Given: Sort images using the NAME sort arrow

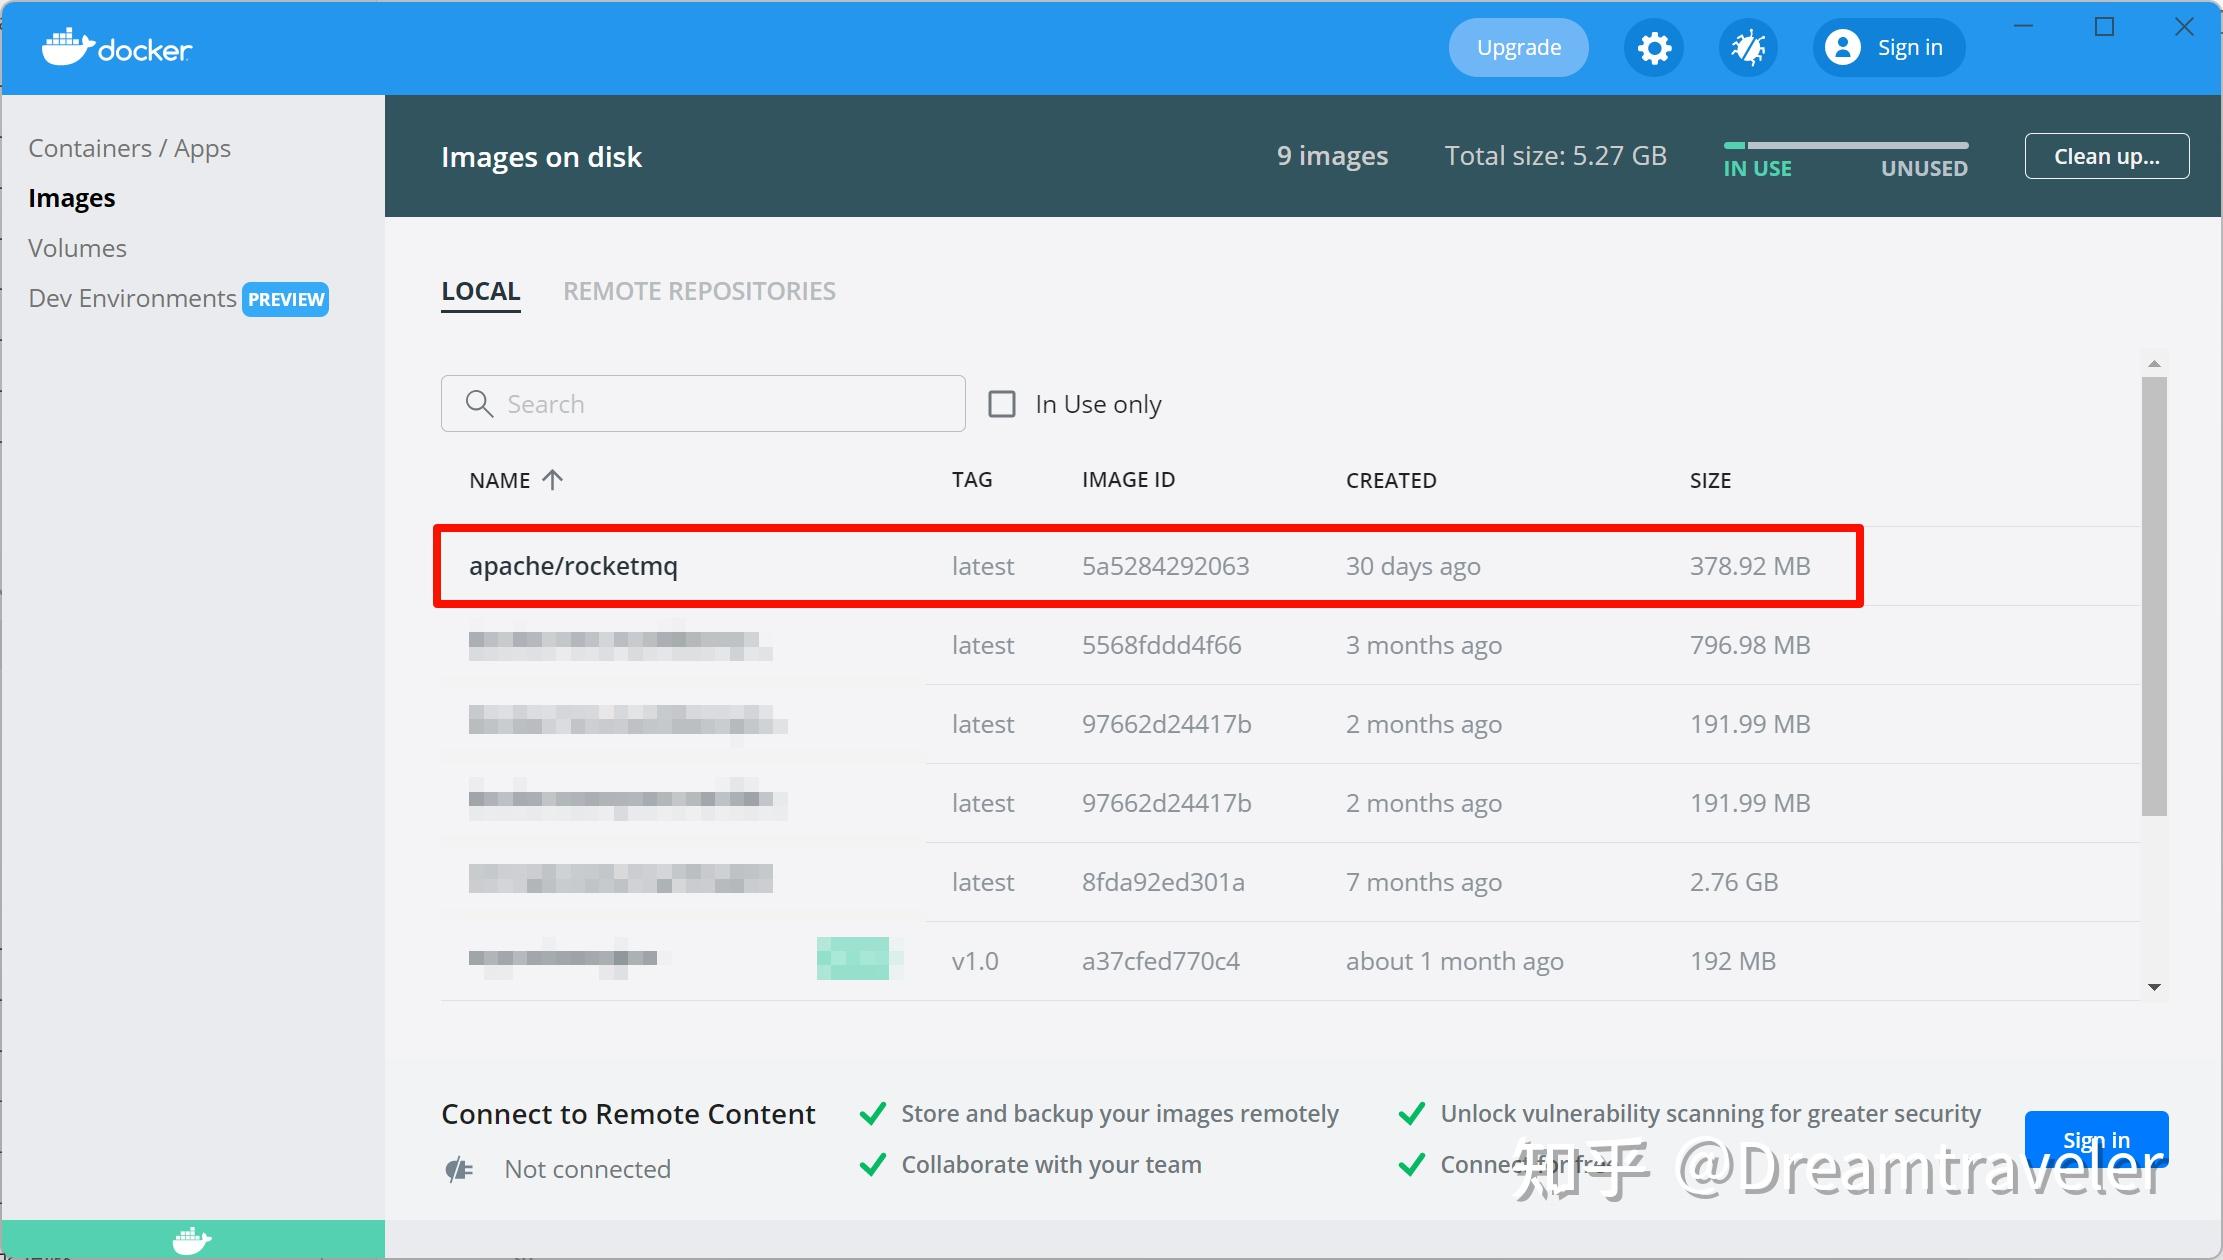Looking at the screenshot, I should [552, 480].
